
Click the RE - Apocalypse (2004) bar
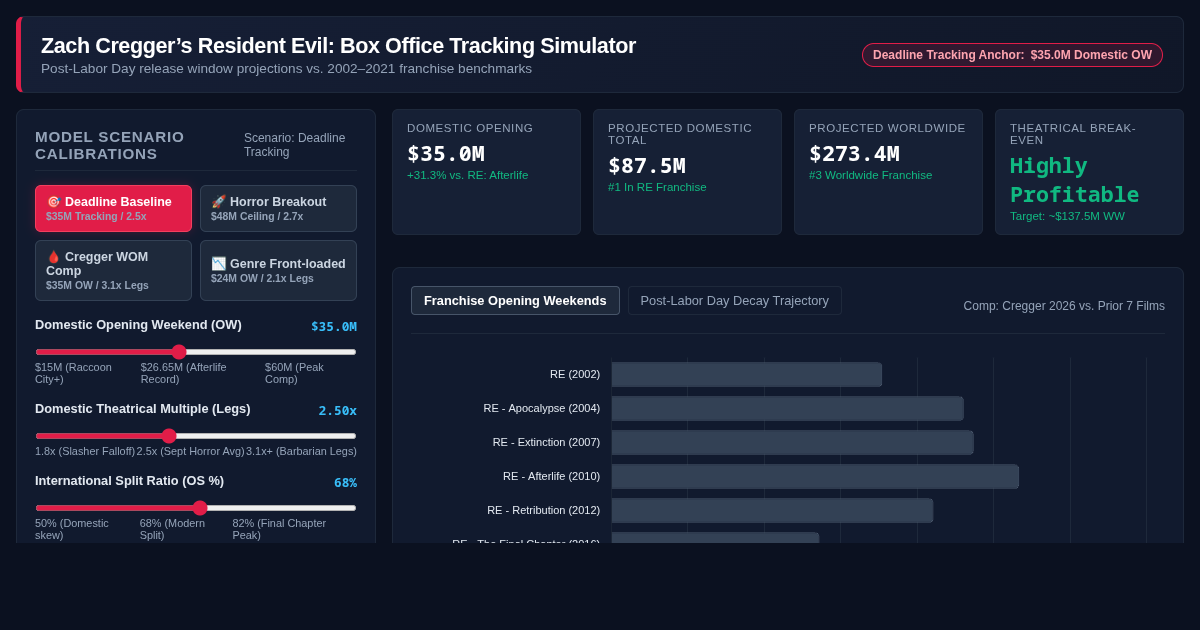pyautogui.click(x=788, y=408)
